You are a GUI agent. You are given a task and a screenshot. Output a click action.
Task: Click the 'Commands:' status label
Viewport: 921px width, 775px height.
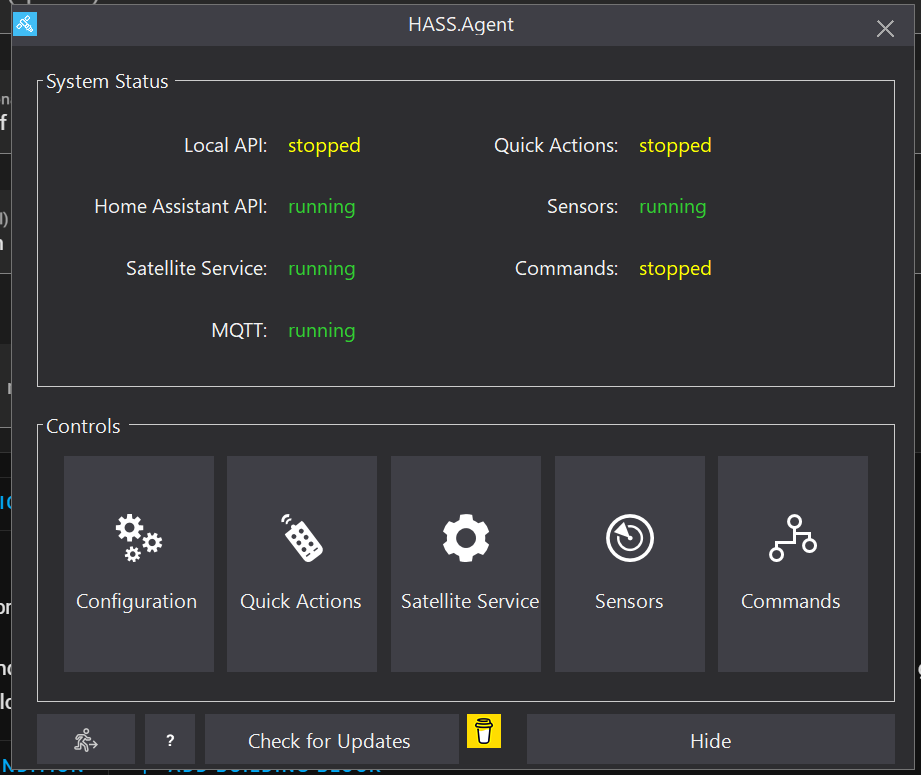coord(567,268)
